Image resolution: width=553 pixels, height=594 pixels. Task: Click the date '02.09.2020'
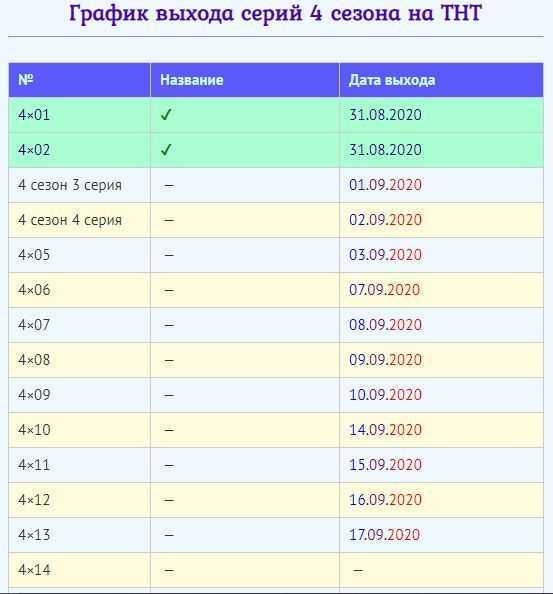pos(385,220)
